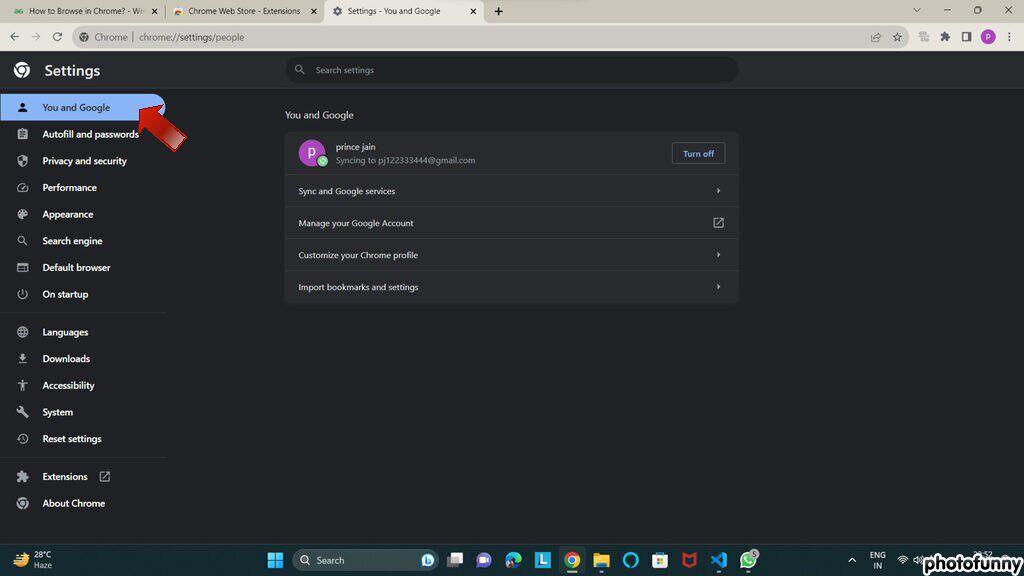Open Manage your Google Account link
The image size is (1024, 576).
pyautogui.click(x=512, y=223)
